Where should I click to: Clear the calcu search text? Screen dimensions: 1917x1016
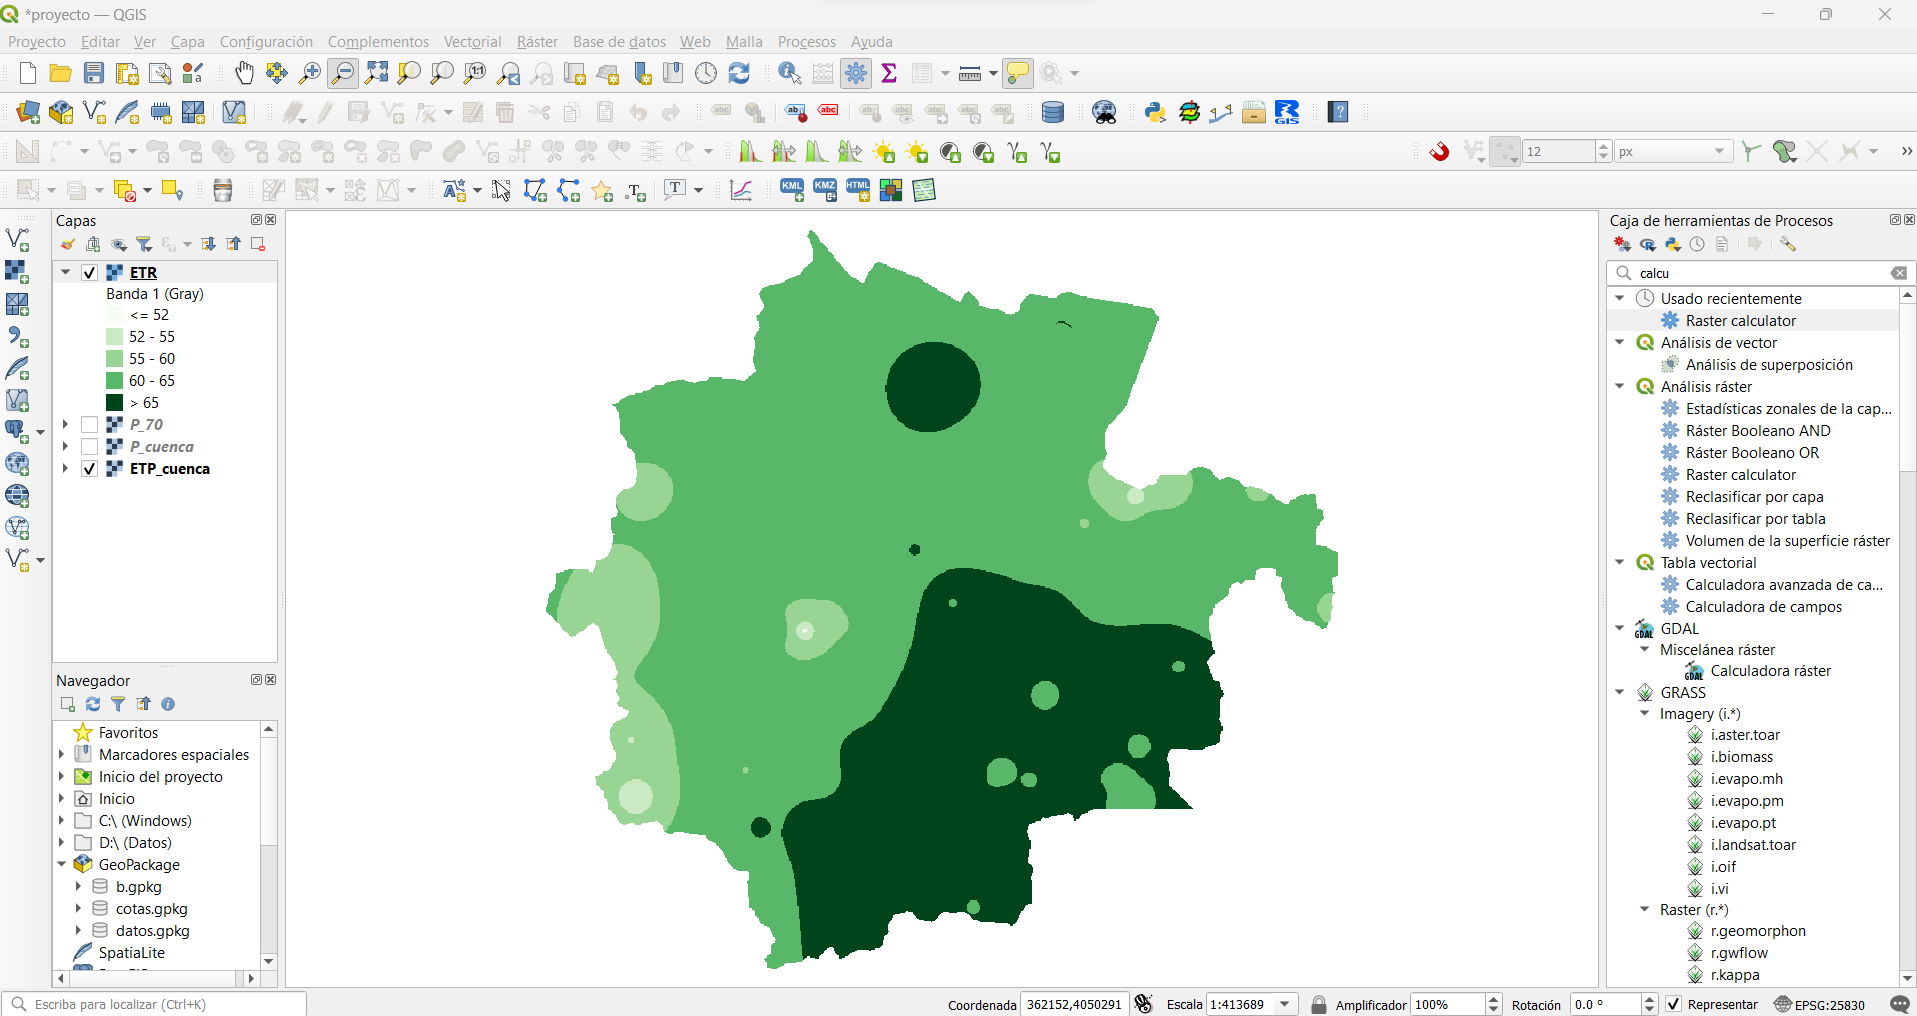click(x=1899, y=272)
